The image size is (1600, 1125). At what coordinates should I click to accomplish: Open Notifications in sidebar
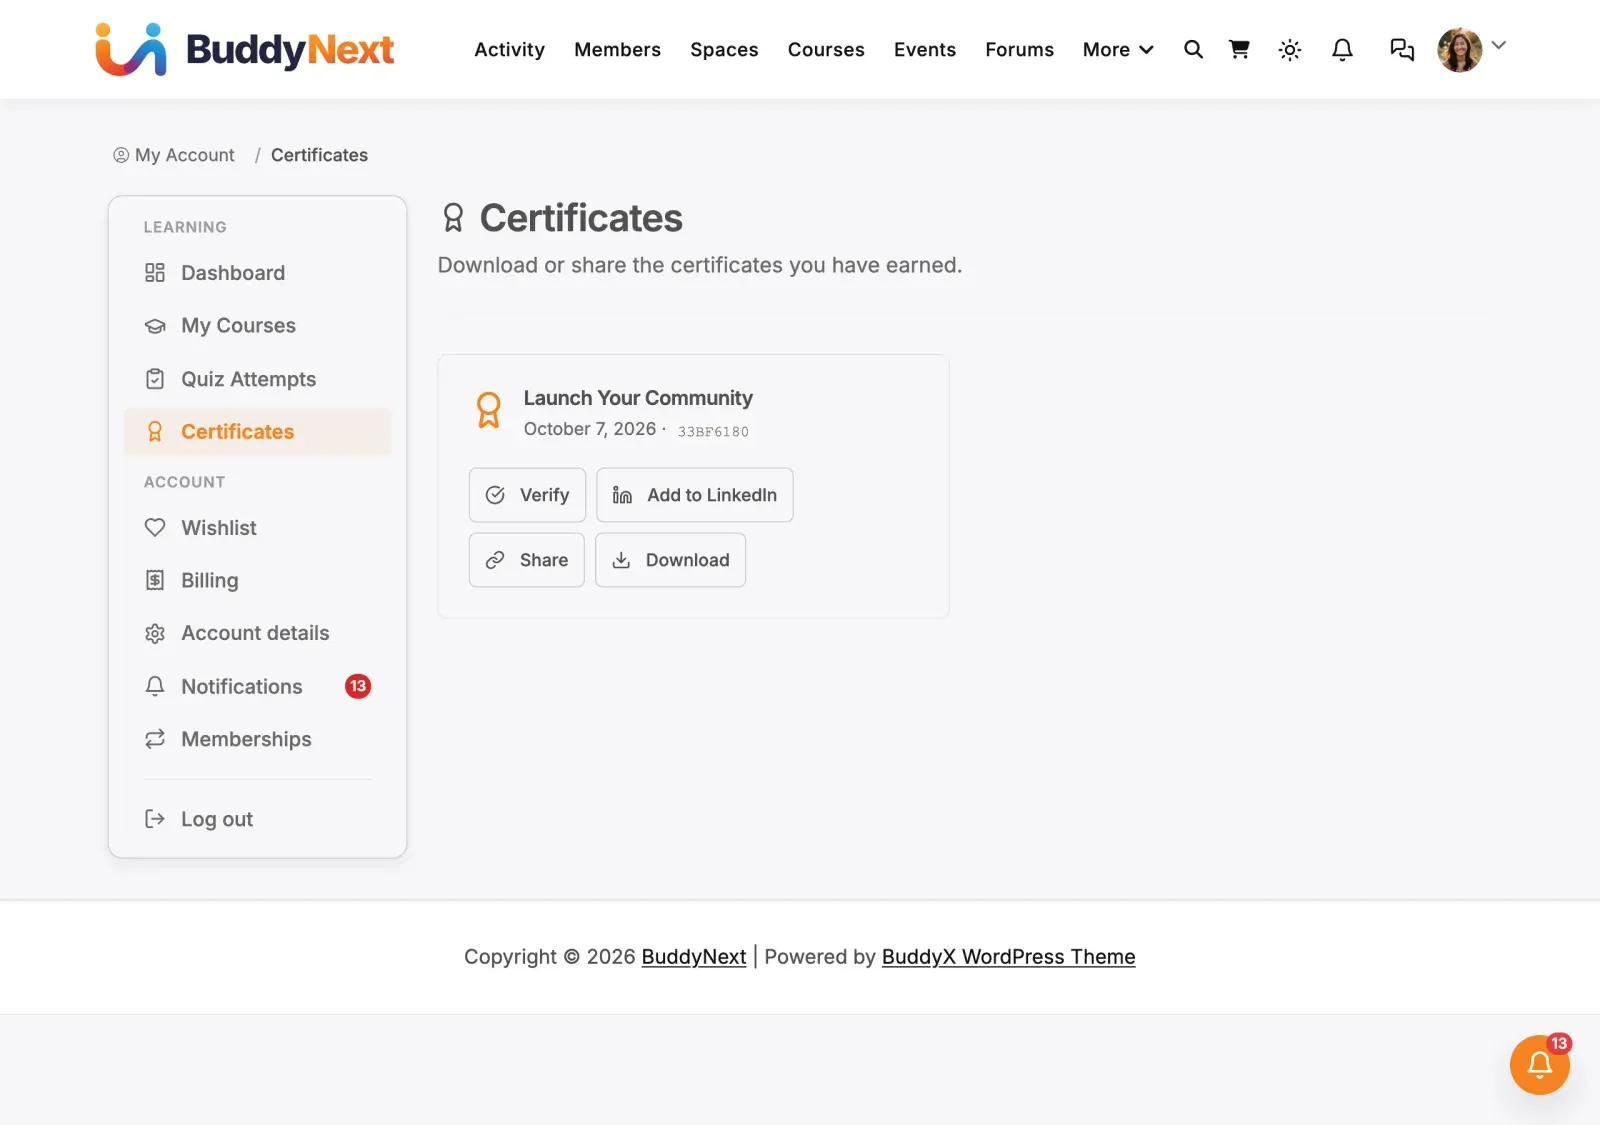click(257, 686)
